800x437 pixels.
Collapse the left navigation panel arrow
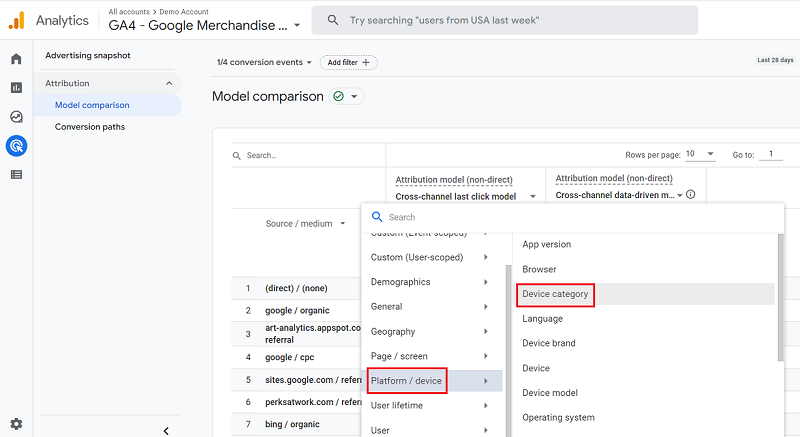[x=166, y=431]
